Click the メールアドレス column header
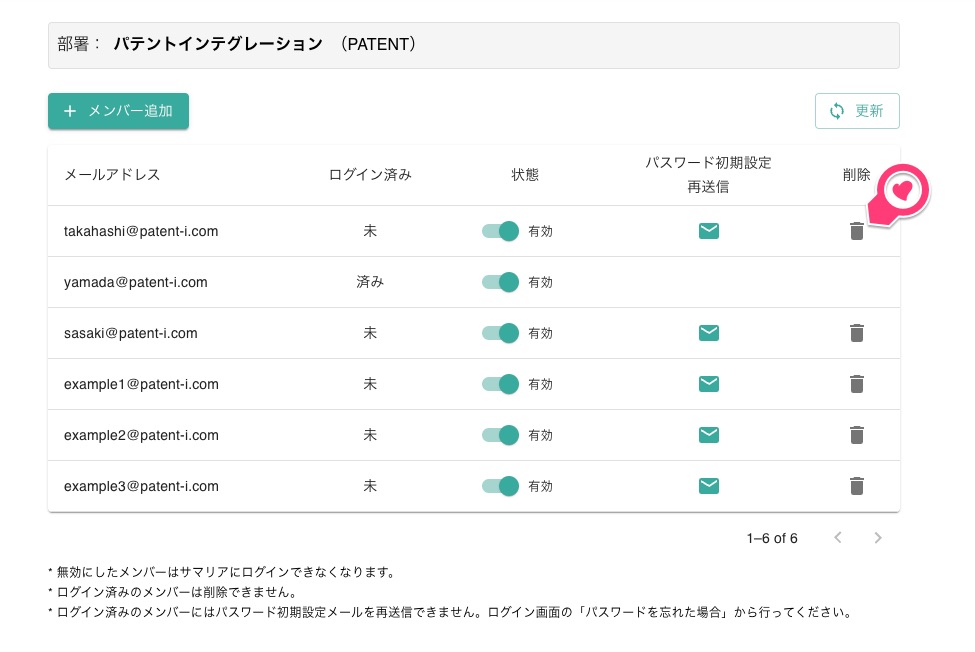The image size is (975, 652). (113, 175)
